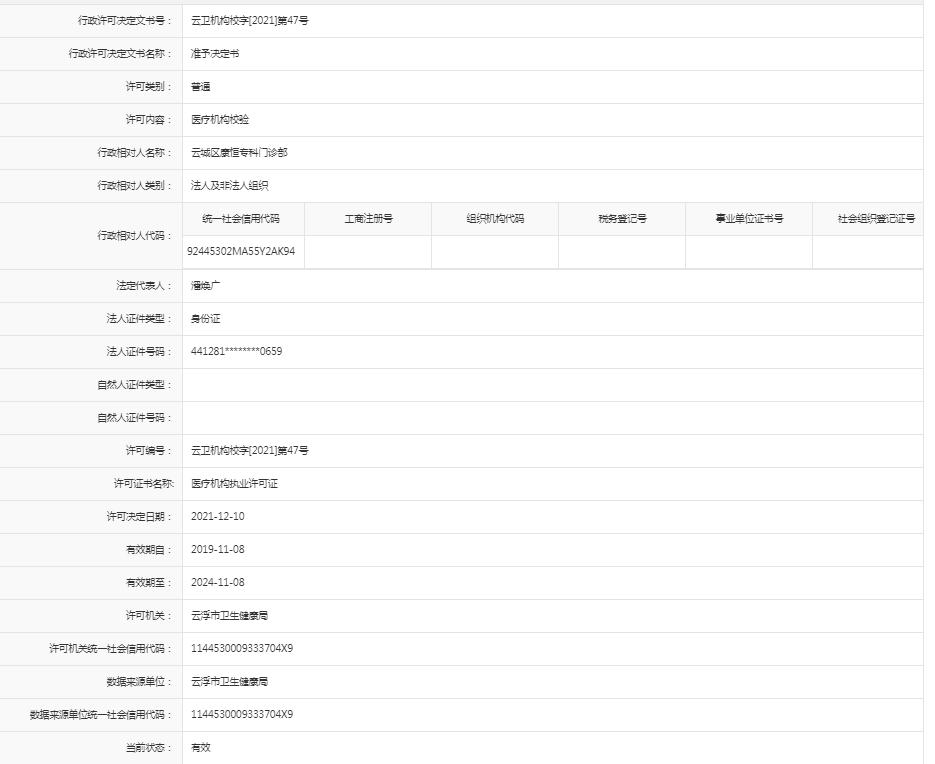Image resolution: width=935 pixels, height=764 pixels.
Task: Click the date 2024-11-08
Action: [x=218, y=583]
